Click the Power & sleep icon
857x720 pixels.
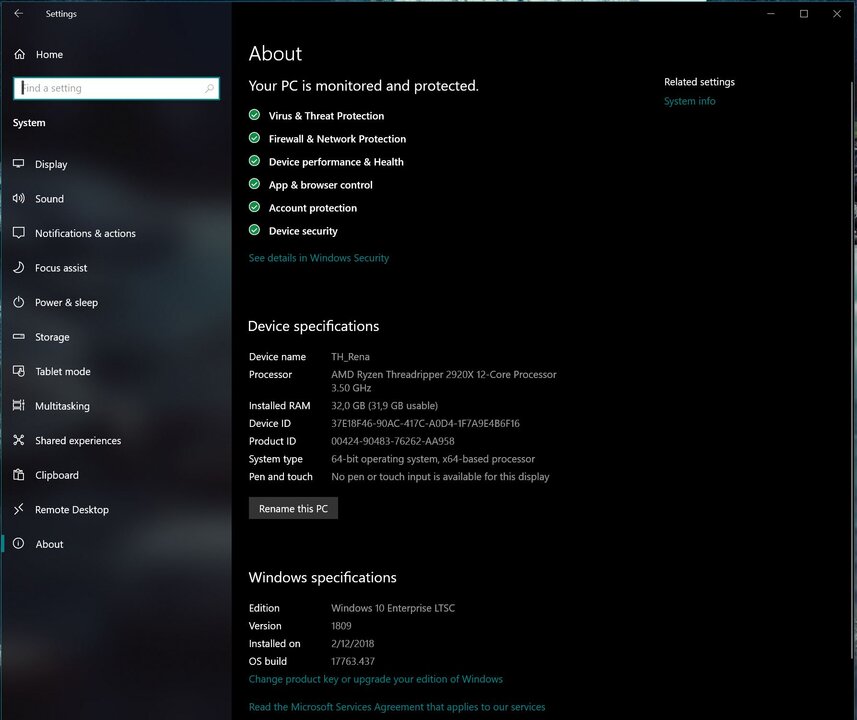tap(19, 302)
